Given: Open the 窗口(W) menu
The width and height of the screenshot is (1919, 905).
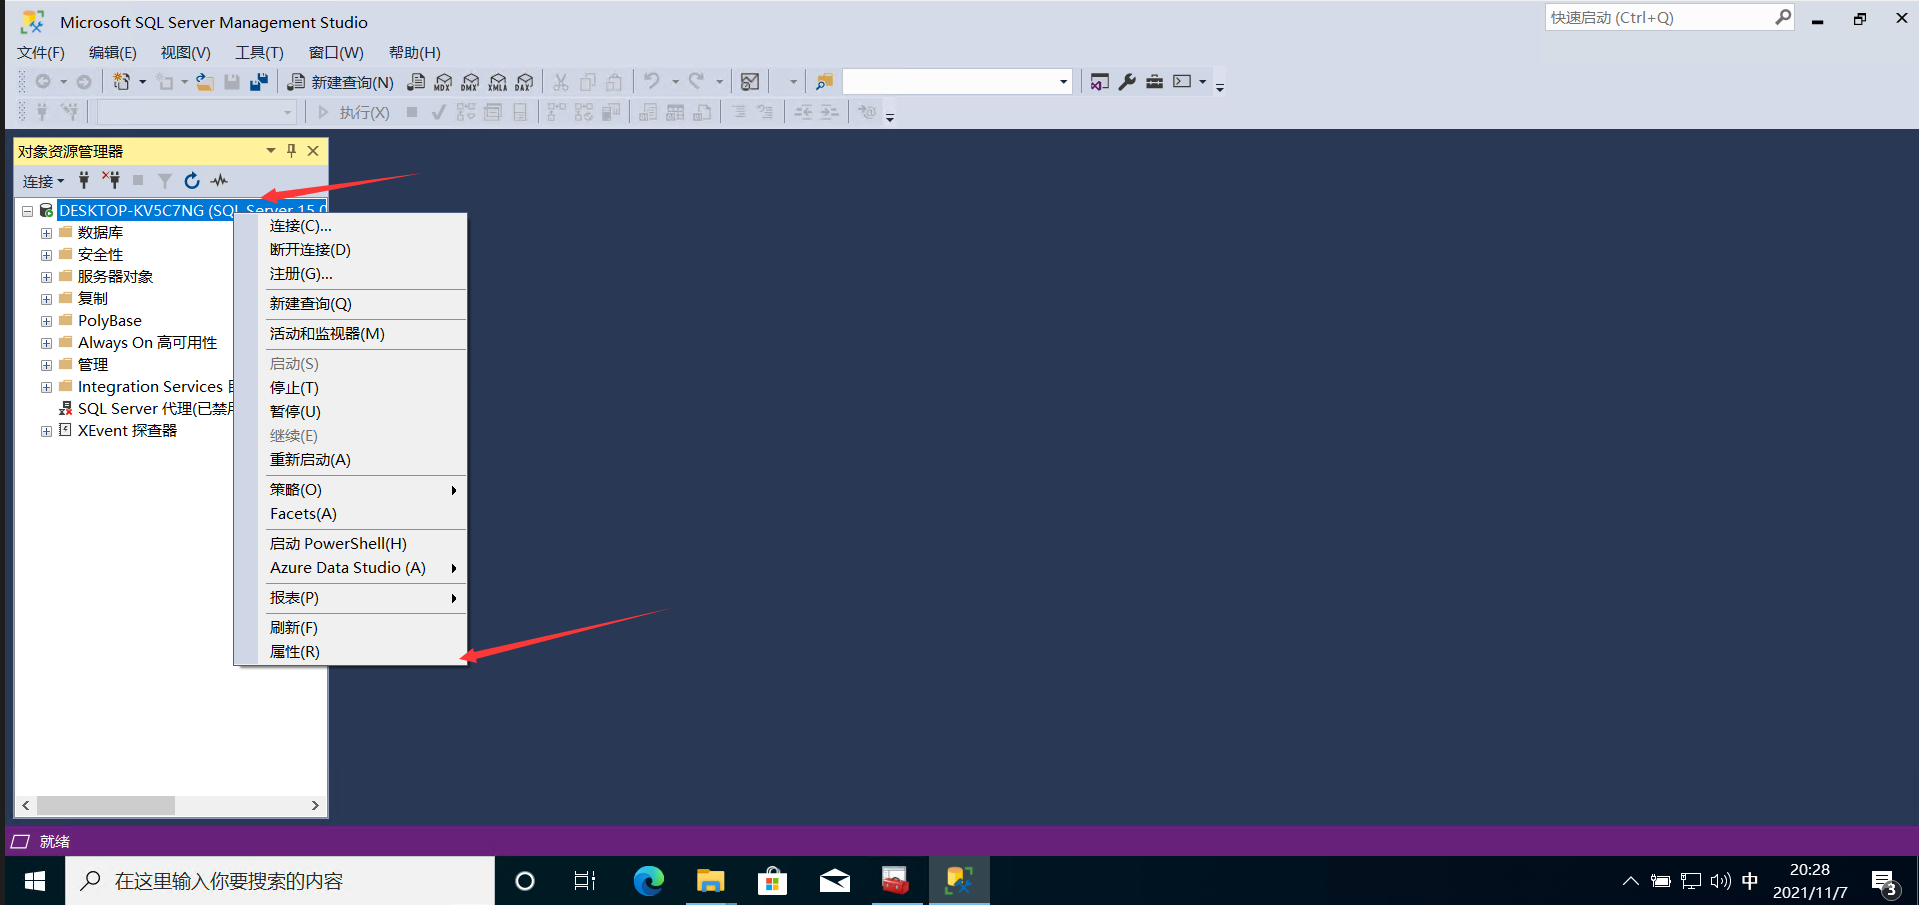Looking at the screenshot, I should click(336, 52).
